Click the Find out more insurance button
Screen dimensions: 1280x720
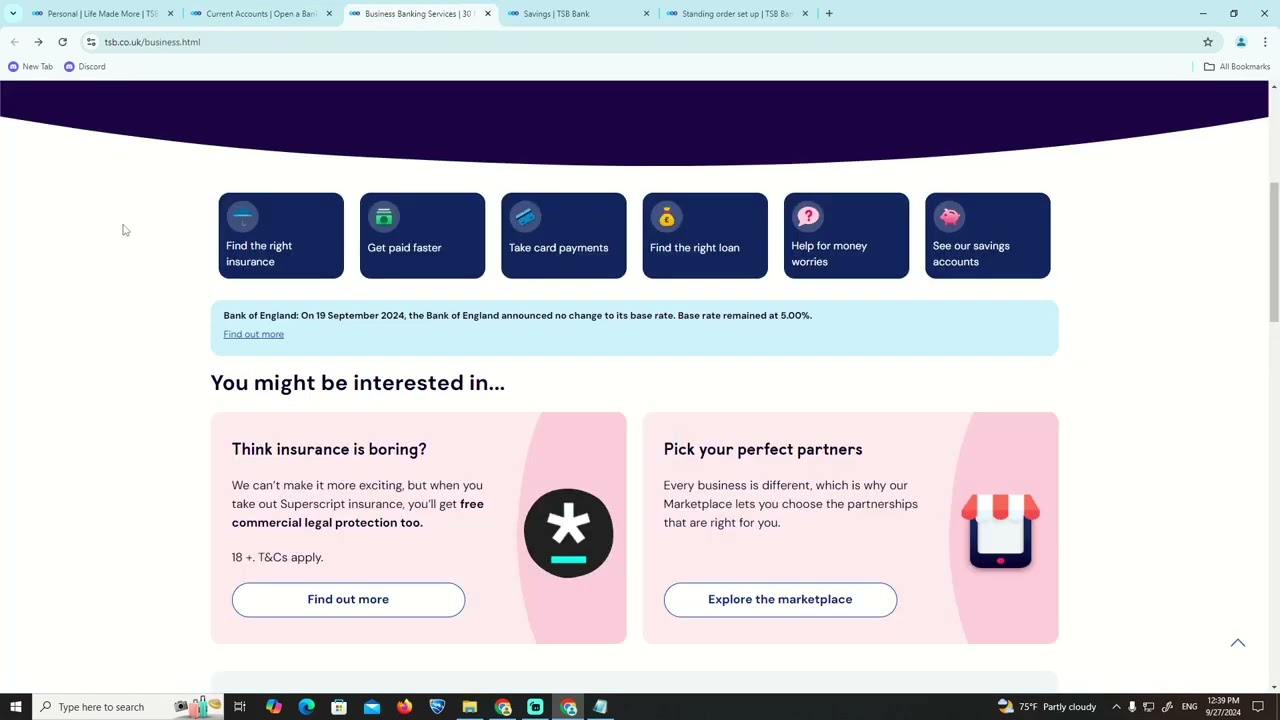348,600
